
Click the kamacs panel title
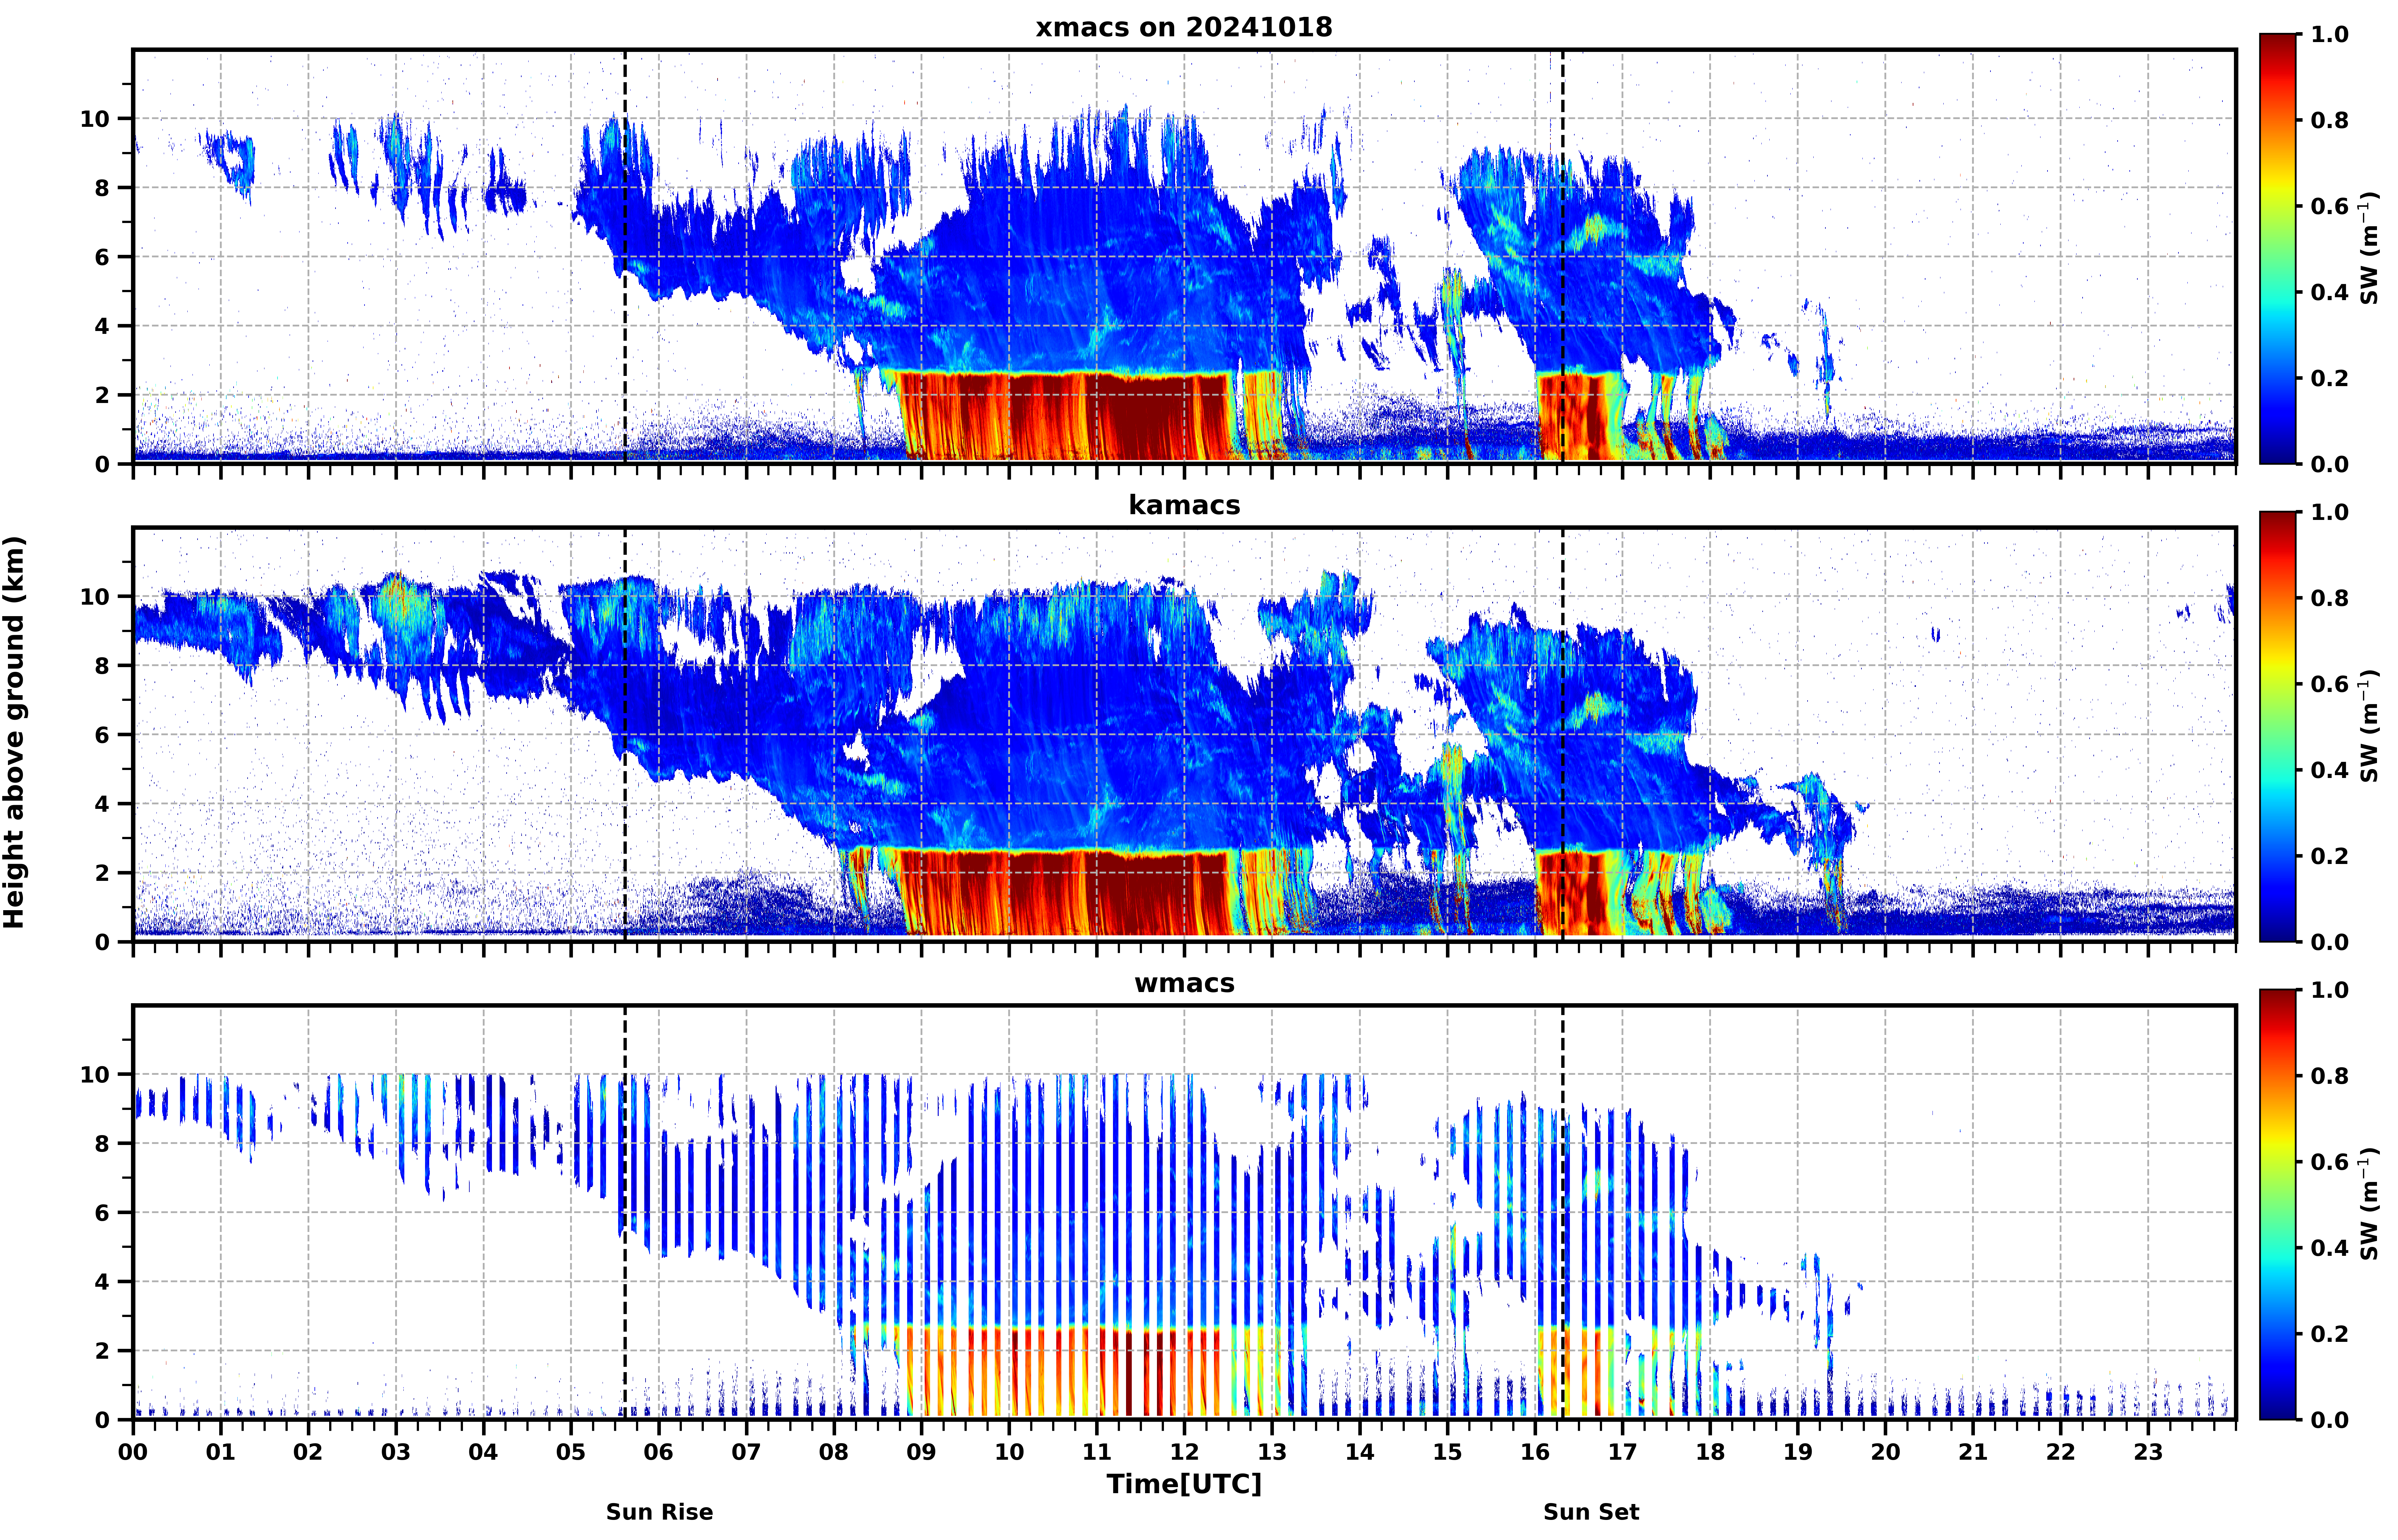[1184, 505]
